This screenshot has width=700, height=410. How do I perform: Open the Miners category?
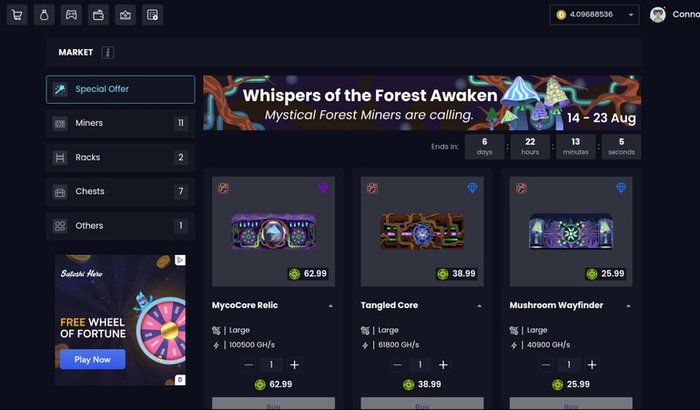[121, 123]
